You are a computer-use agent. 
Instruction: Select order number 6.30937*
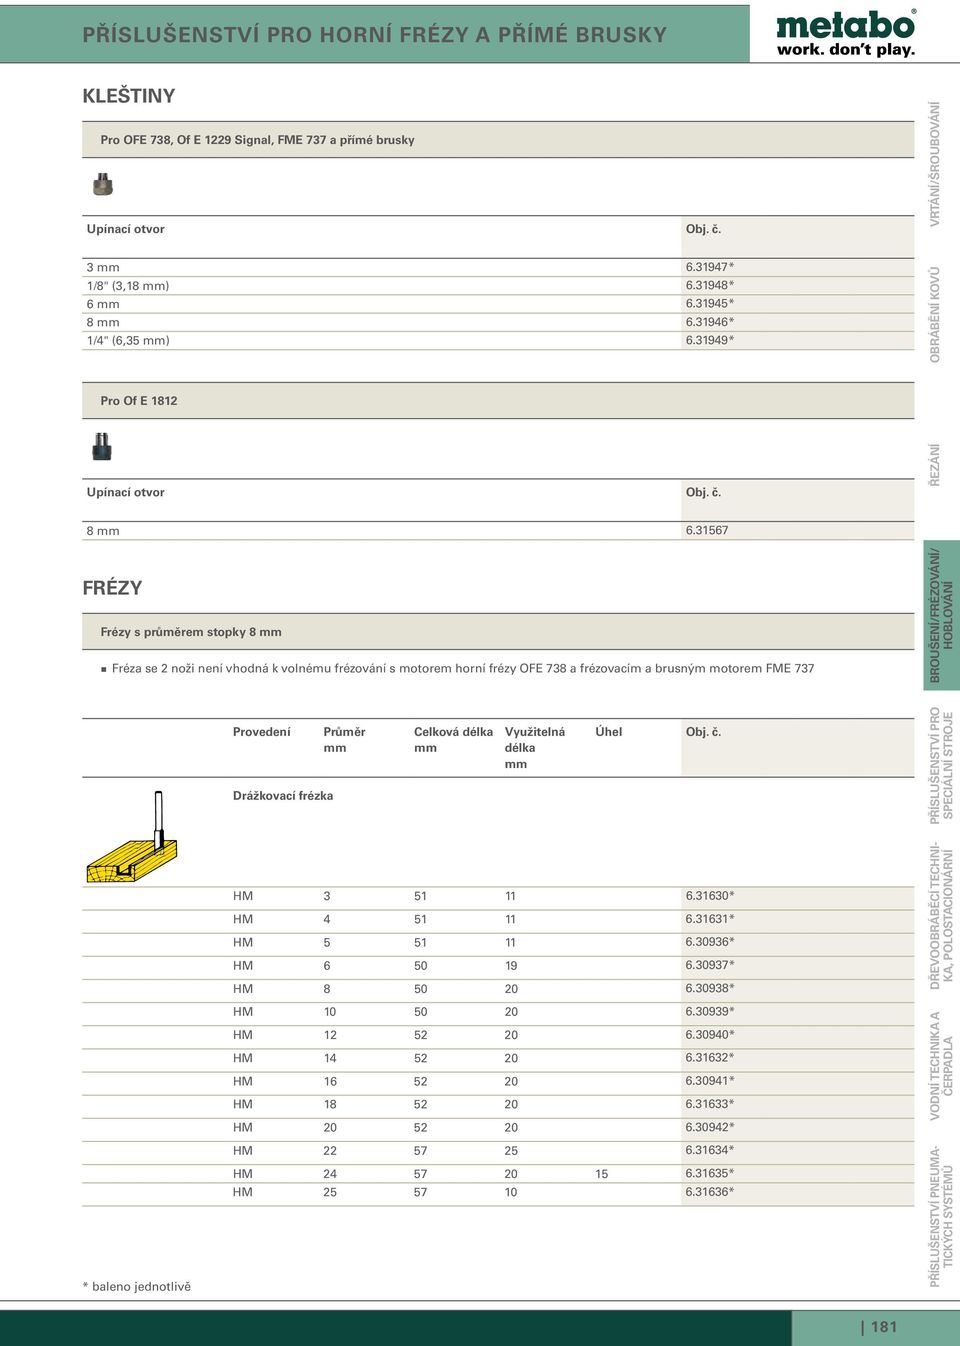(710, 965)
